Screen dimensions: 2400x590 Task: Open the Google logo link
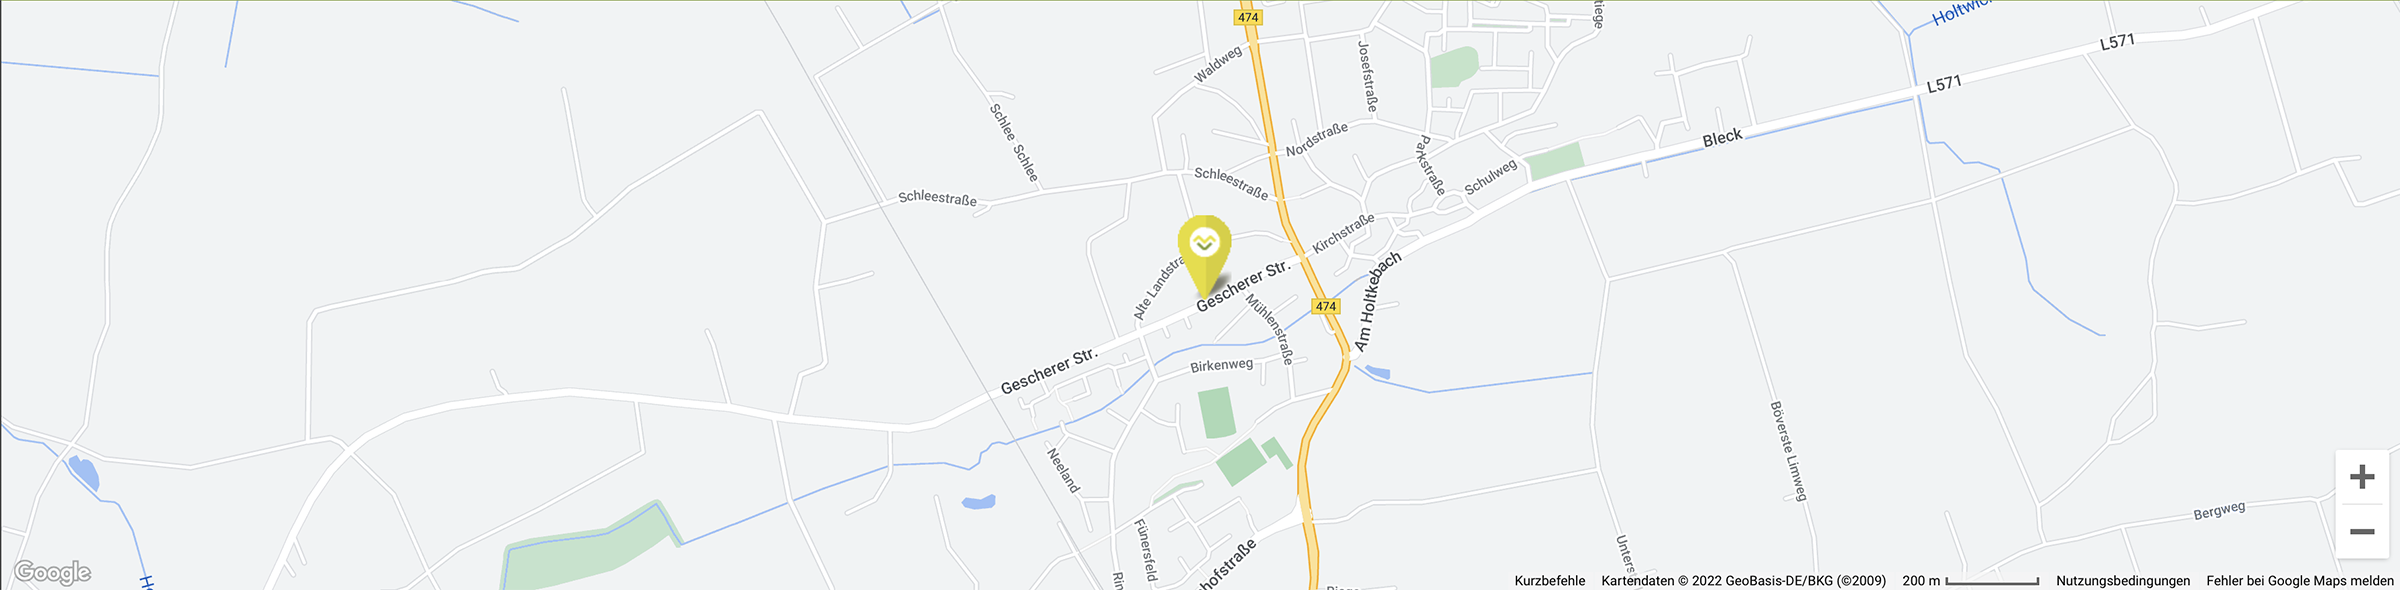coord(52,572)
